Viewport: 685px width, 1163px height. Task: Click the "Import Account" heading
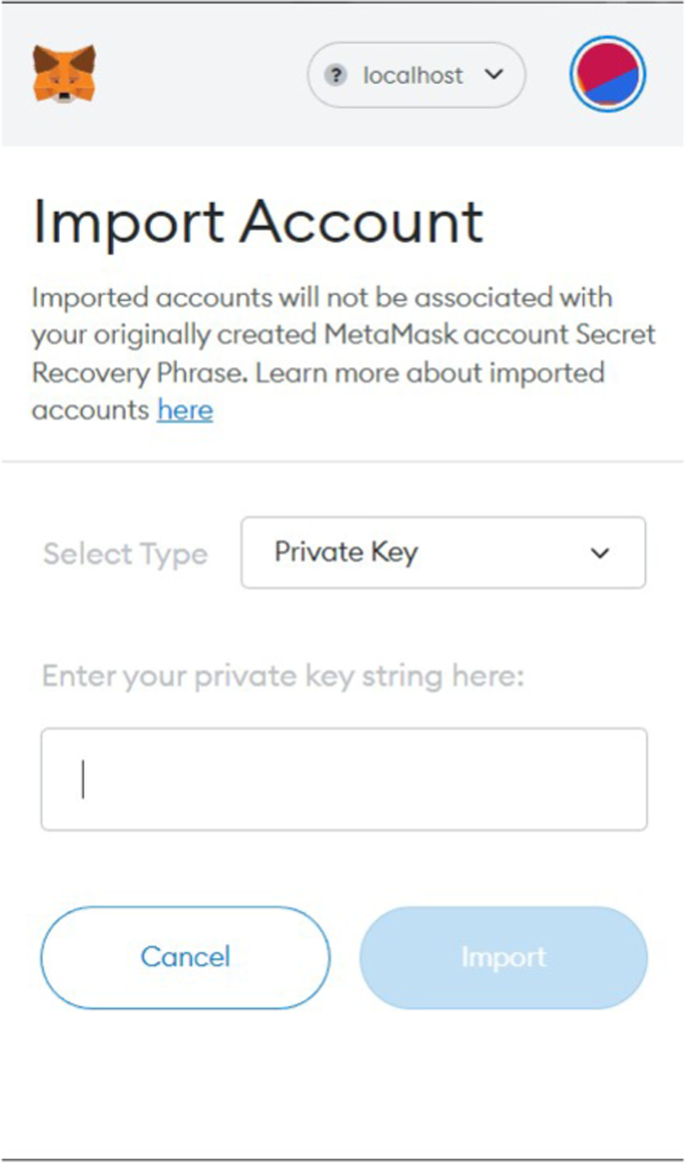click(x=258, y=221)
